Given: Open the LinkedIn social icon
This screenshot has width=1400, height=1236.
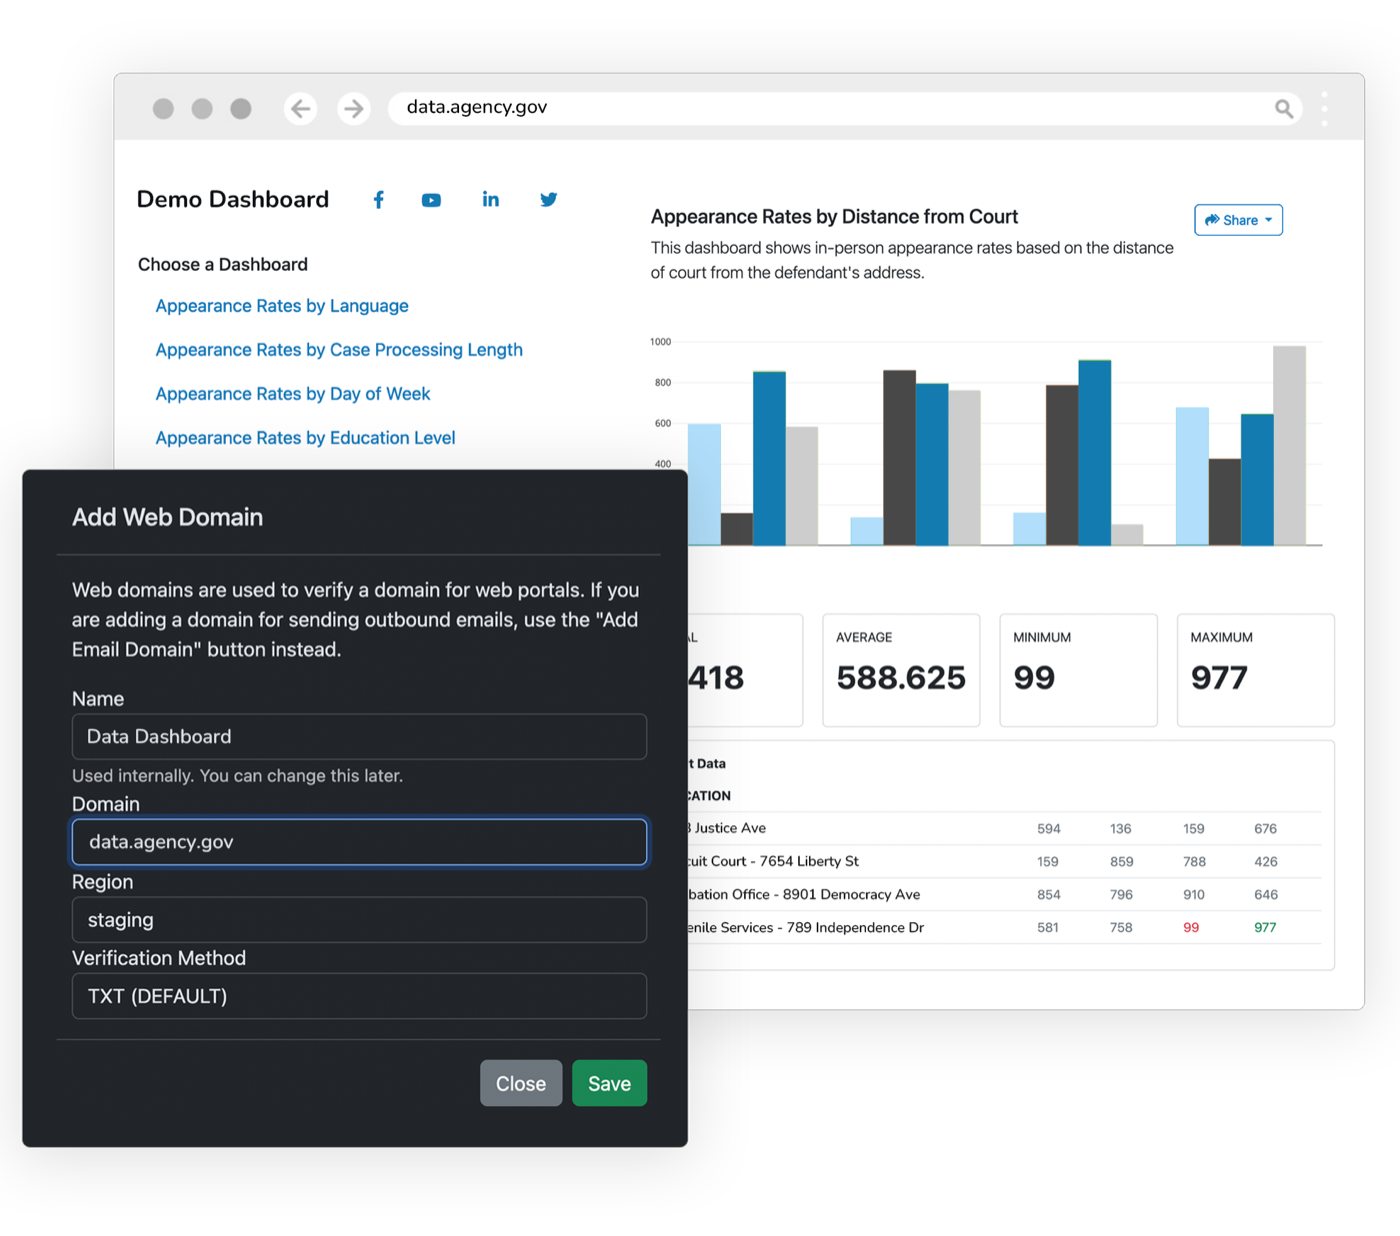Looking at the screenshot, I should (490, 199).
